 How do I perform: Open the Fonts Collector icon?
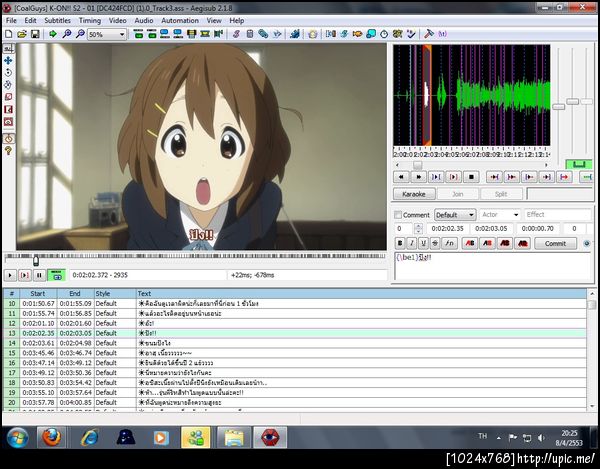[277, 34]
